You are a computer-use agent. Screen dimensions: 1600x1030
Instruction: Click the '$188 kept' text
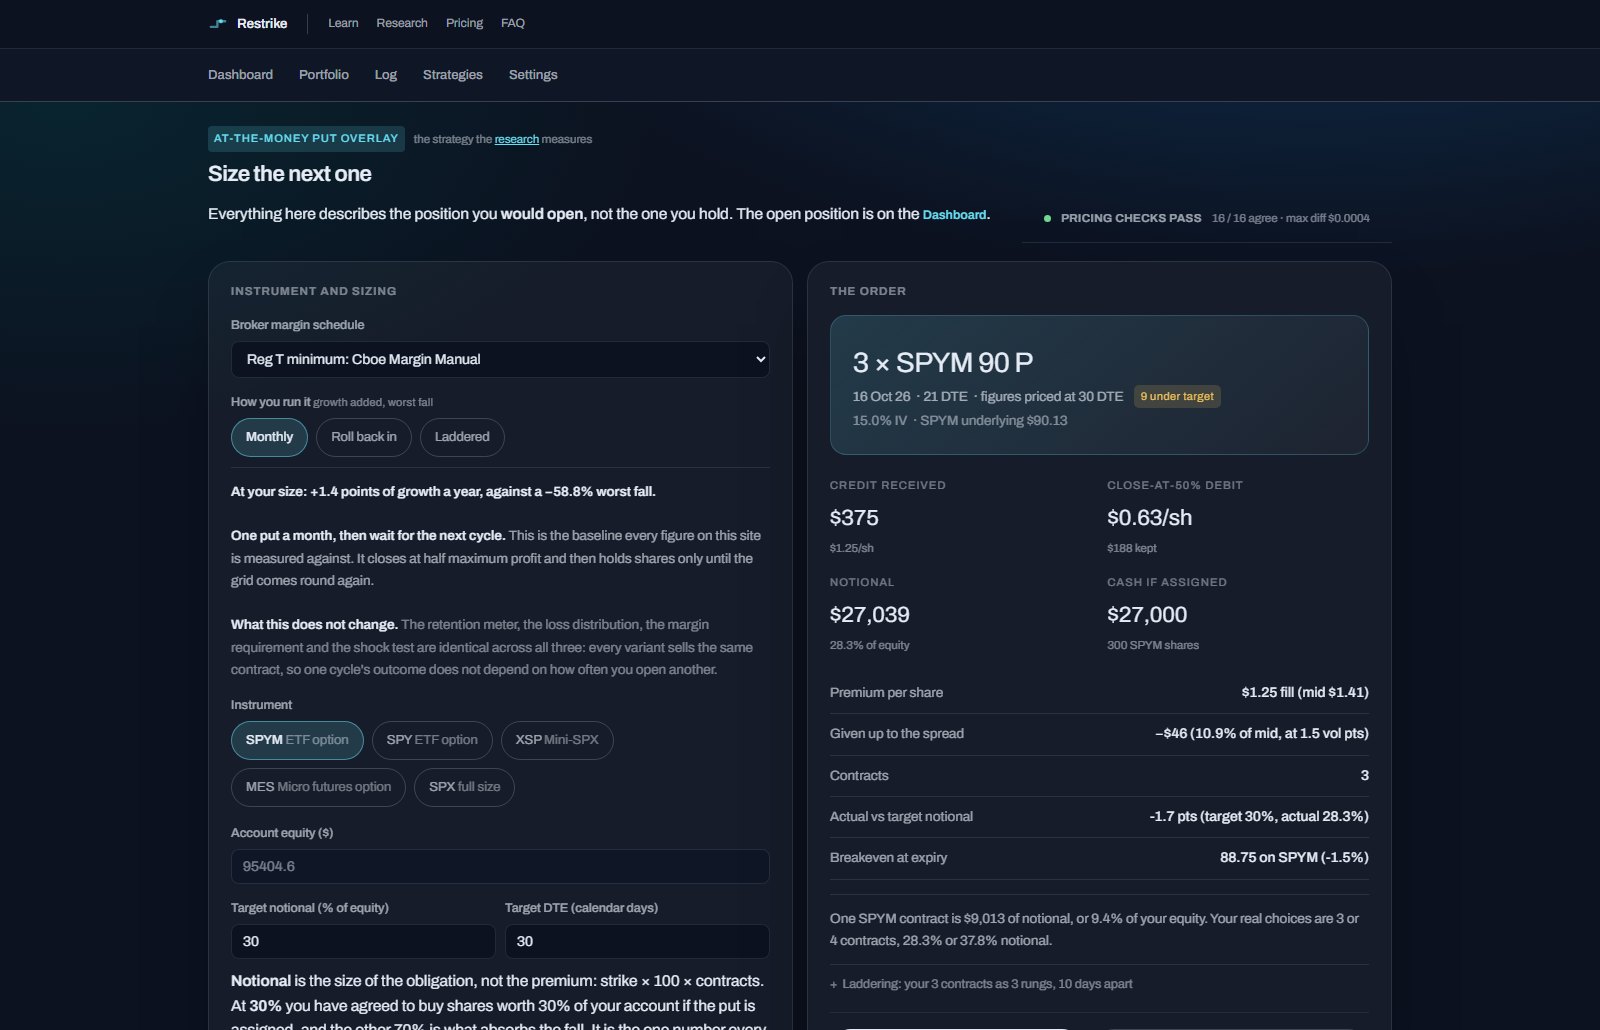click(1132, 548)
